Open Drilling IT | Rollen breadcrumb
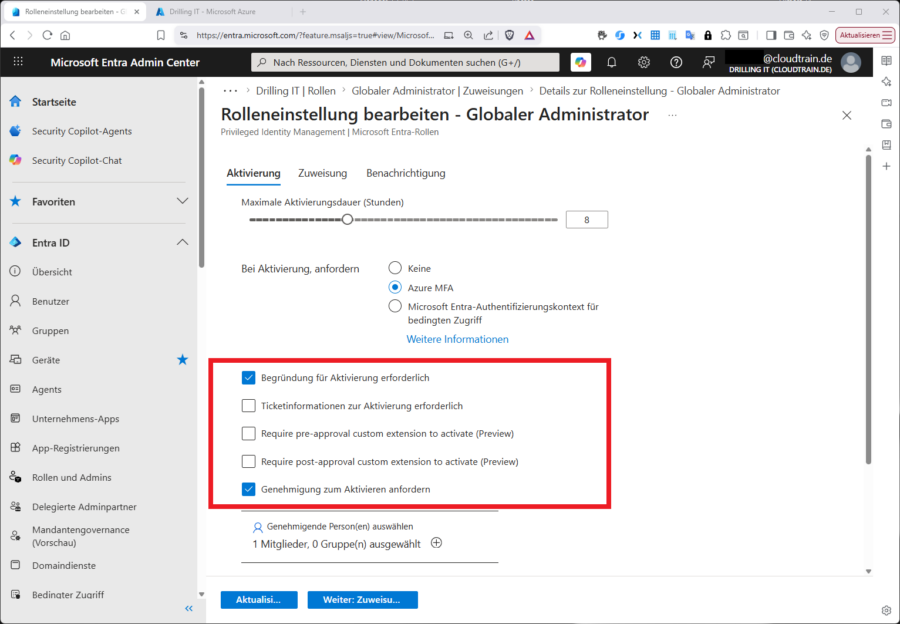Image resolution: width=900 pixels, height=624 pixels. [296, 91]
